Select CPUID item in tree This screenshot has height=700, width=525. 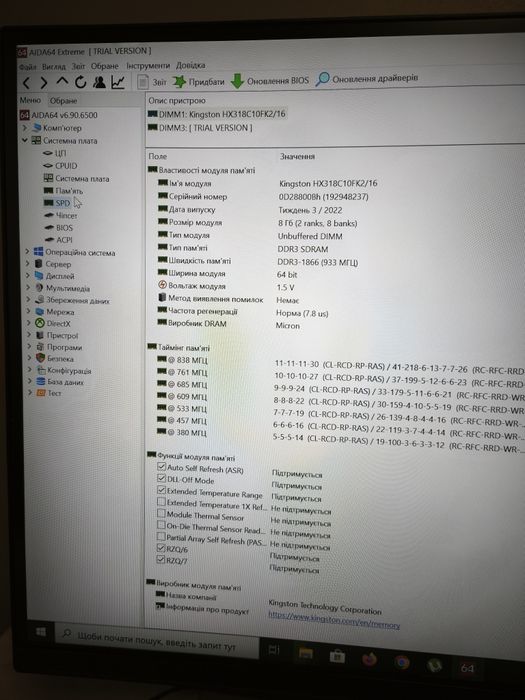tap(60, 166)
